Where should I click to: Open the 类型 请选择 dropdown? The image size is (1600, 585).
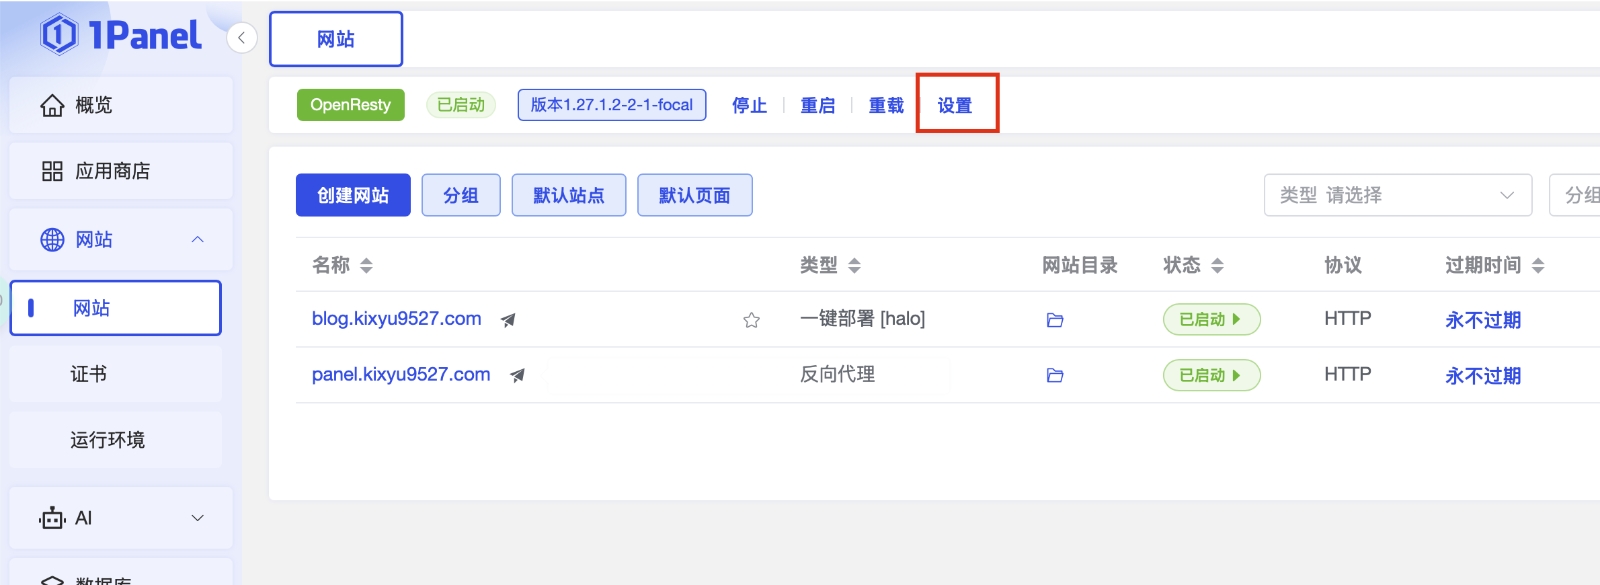tap(1397, 195)
